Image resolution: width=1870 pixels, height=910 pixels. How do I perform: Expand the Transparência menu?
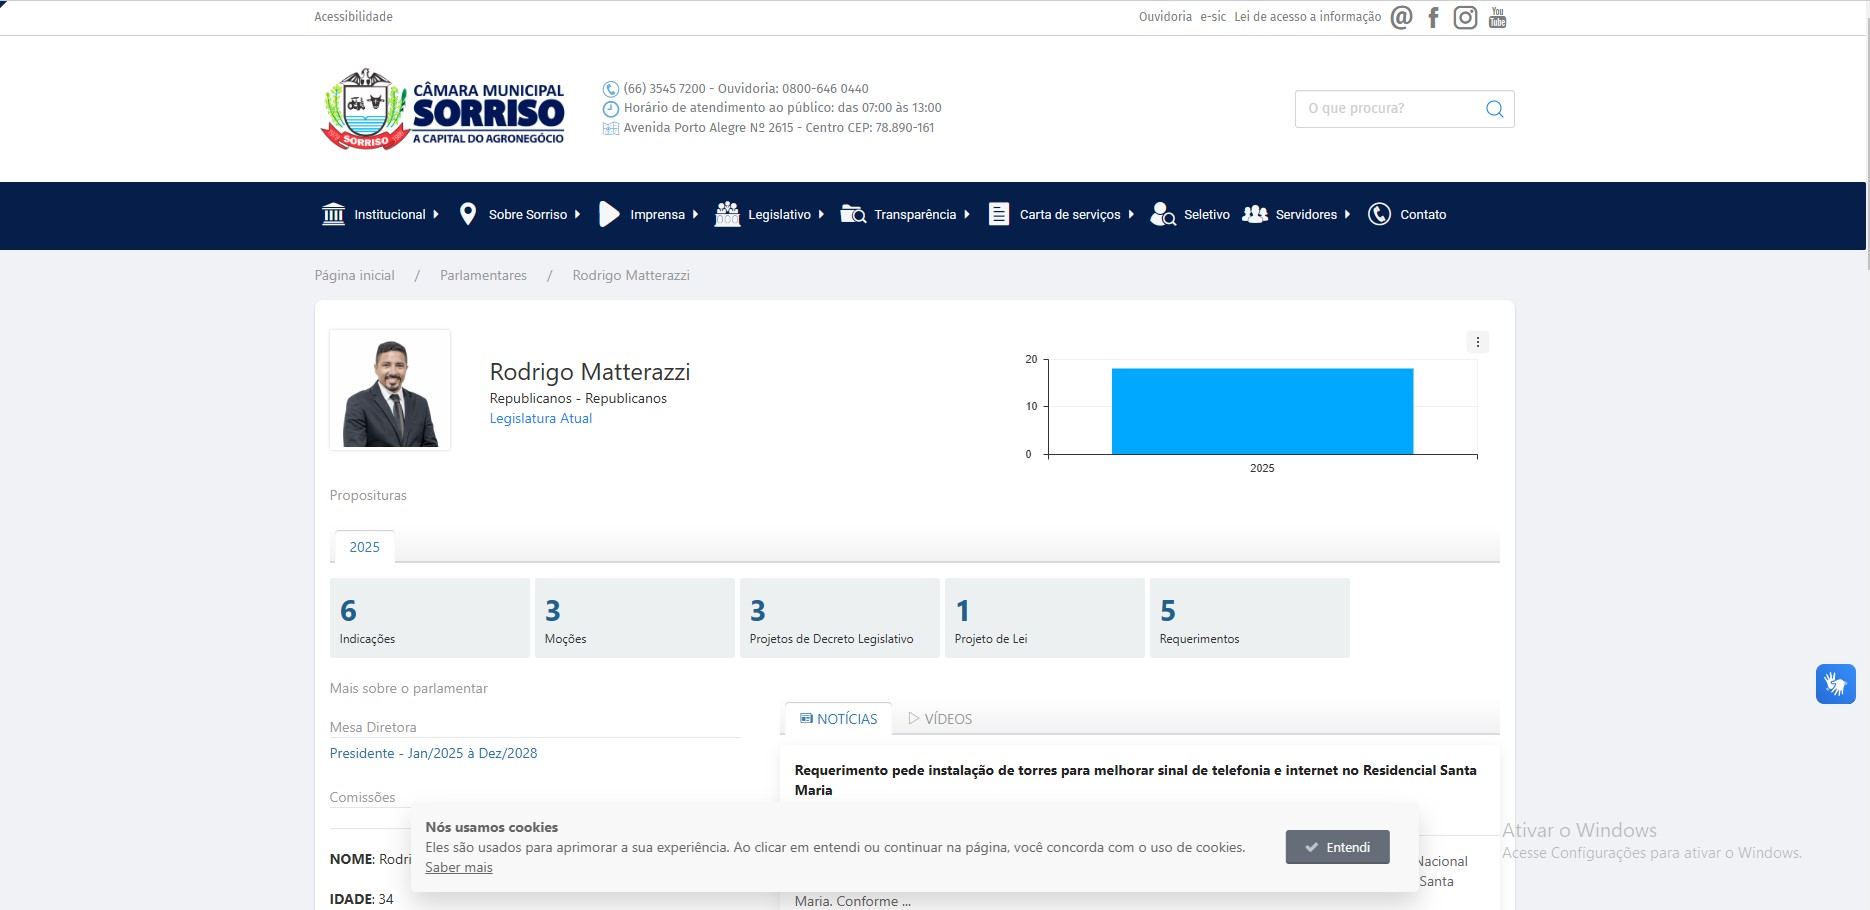906,215
